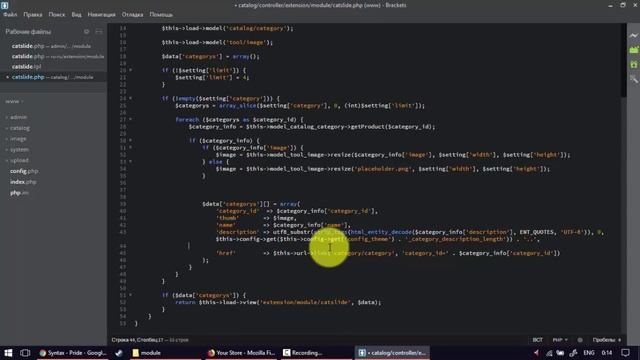Click line number 39 in gutter
The width and height of the screenshot is (640, 360).
123,204
